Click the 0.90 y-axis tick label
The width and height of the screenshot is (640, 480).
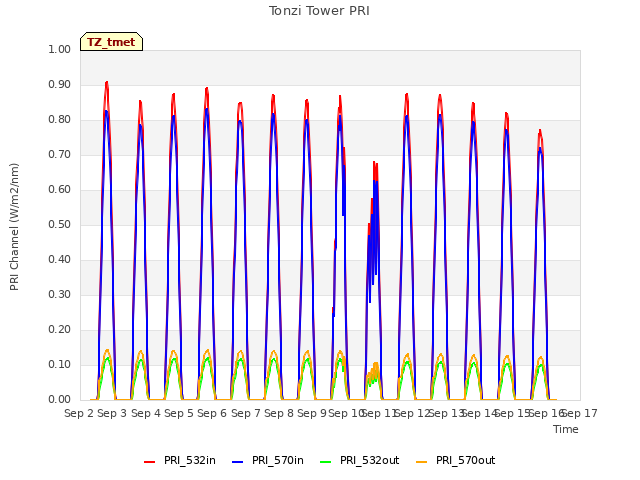point(60,84)
